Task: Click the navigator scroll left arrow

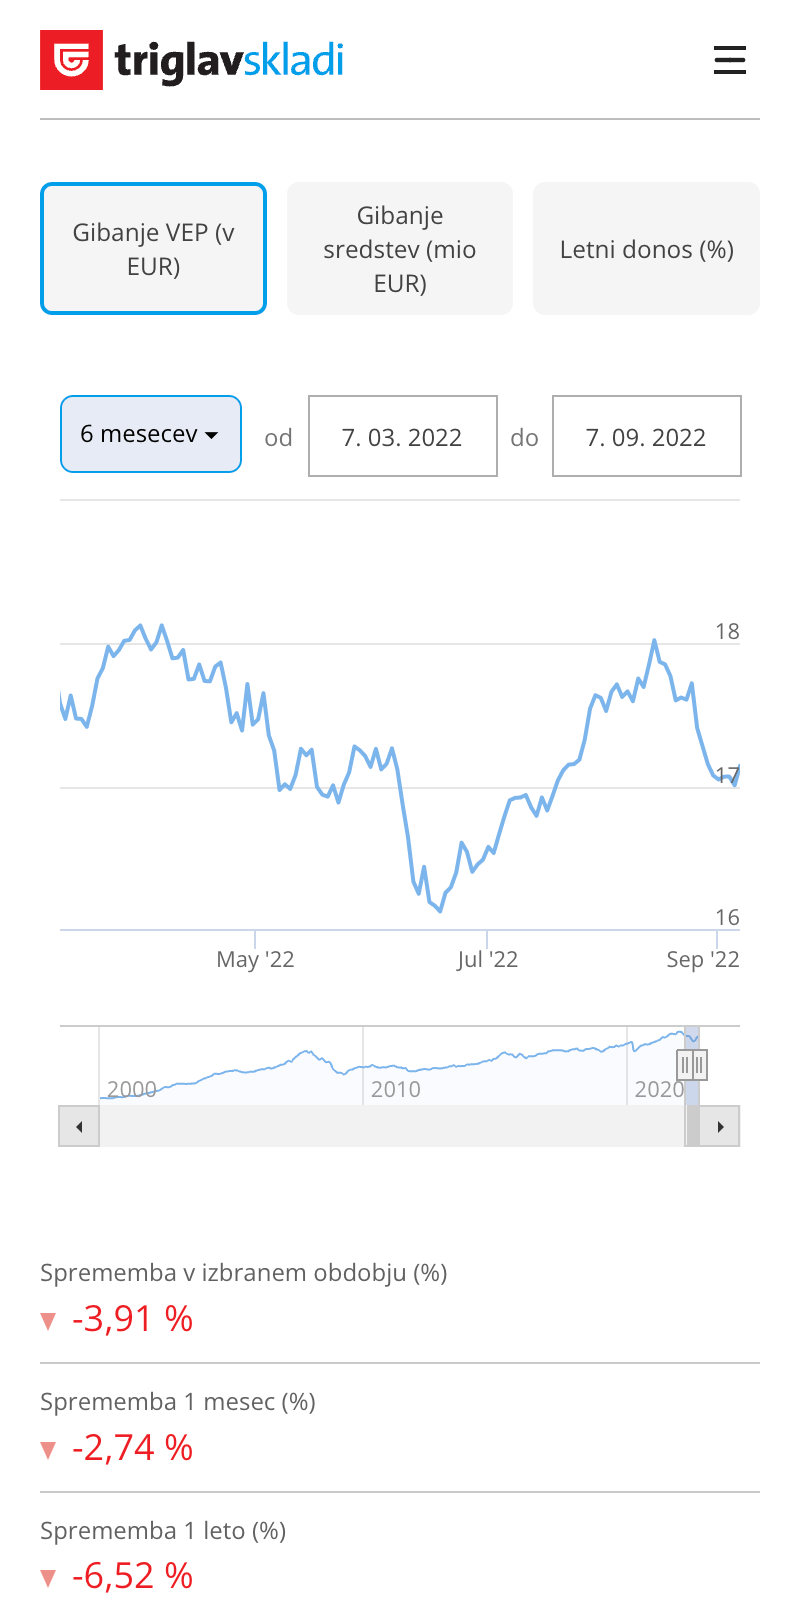Action: 79,1127
